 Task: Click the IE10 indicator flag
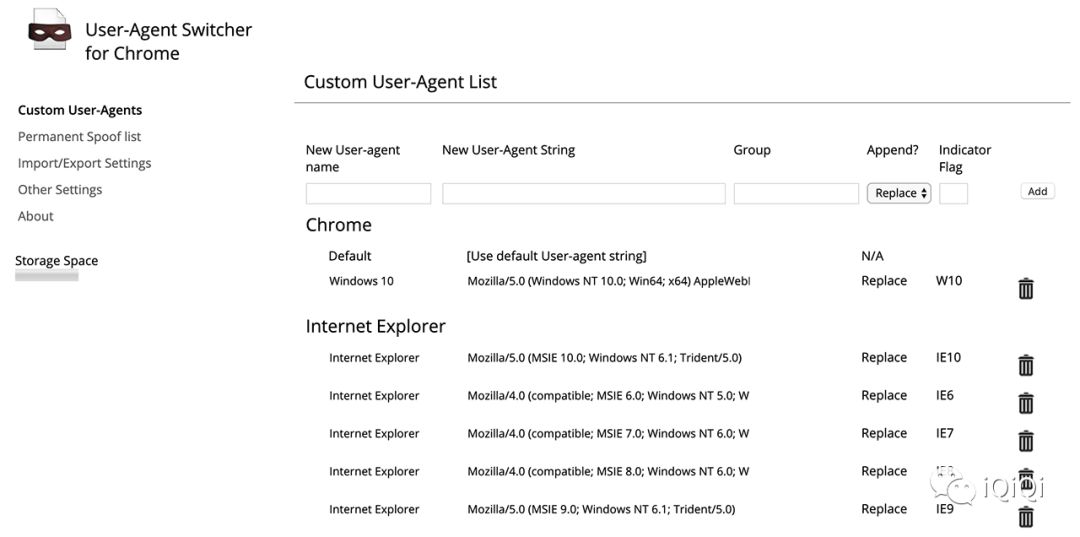coord(948,357)
